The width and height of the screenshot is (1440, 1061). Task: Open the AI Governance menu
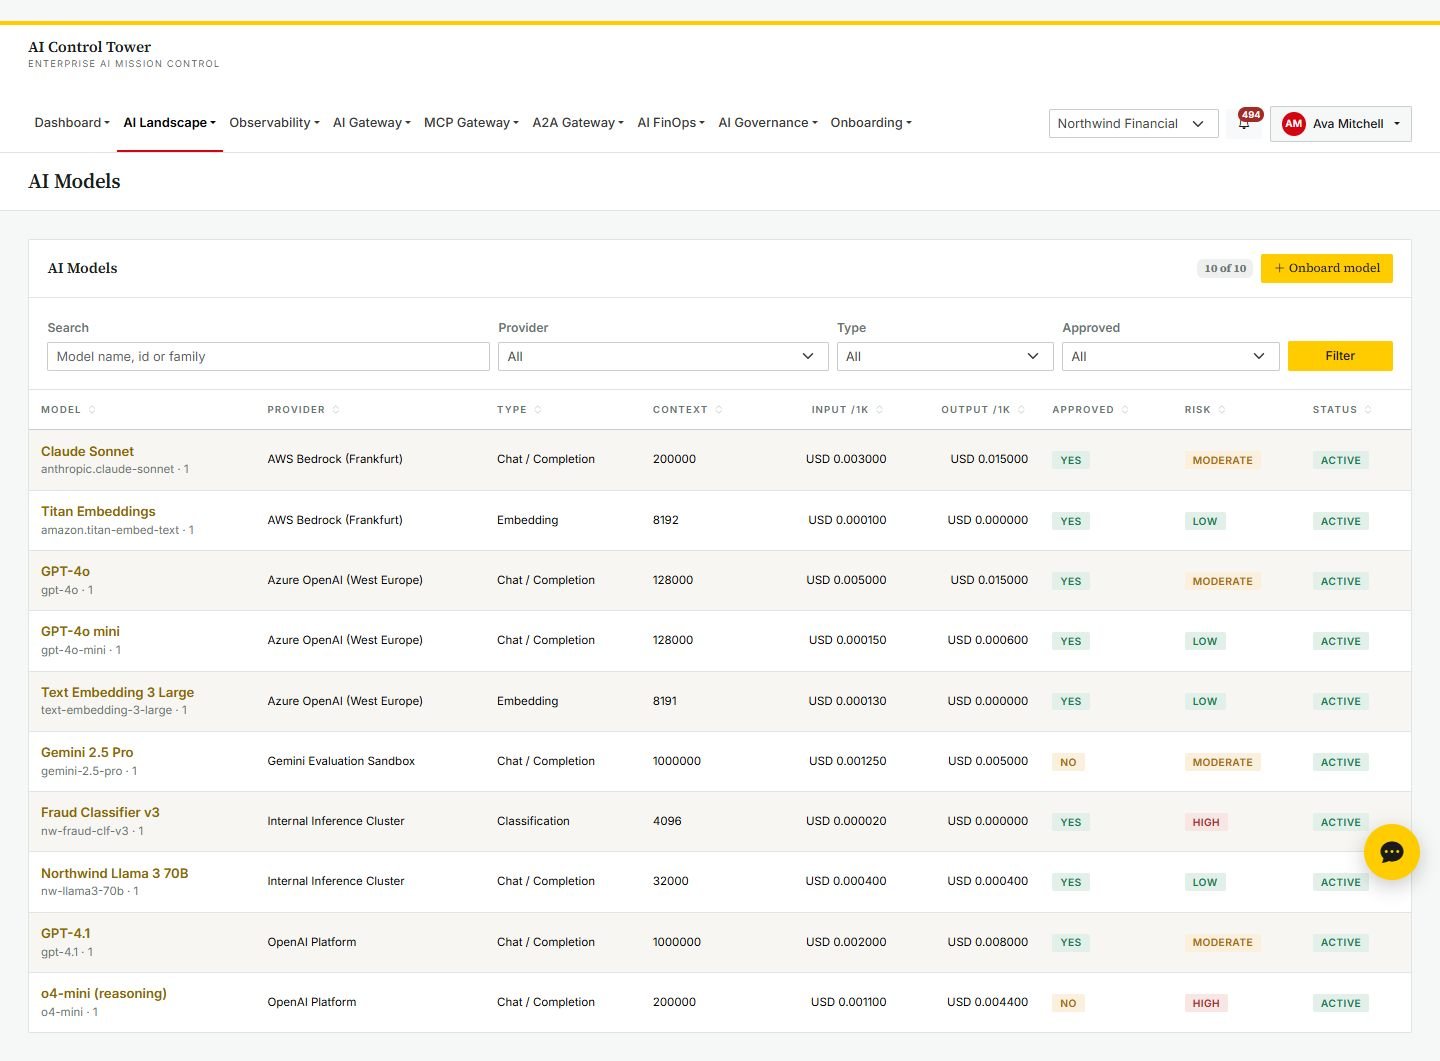click(768, 123)
